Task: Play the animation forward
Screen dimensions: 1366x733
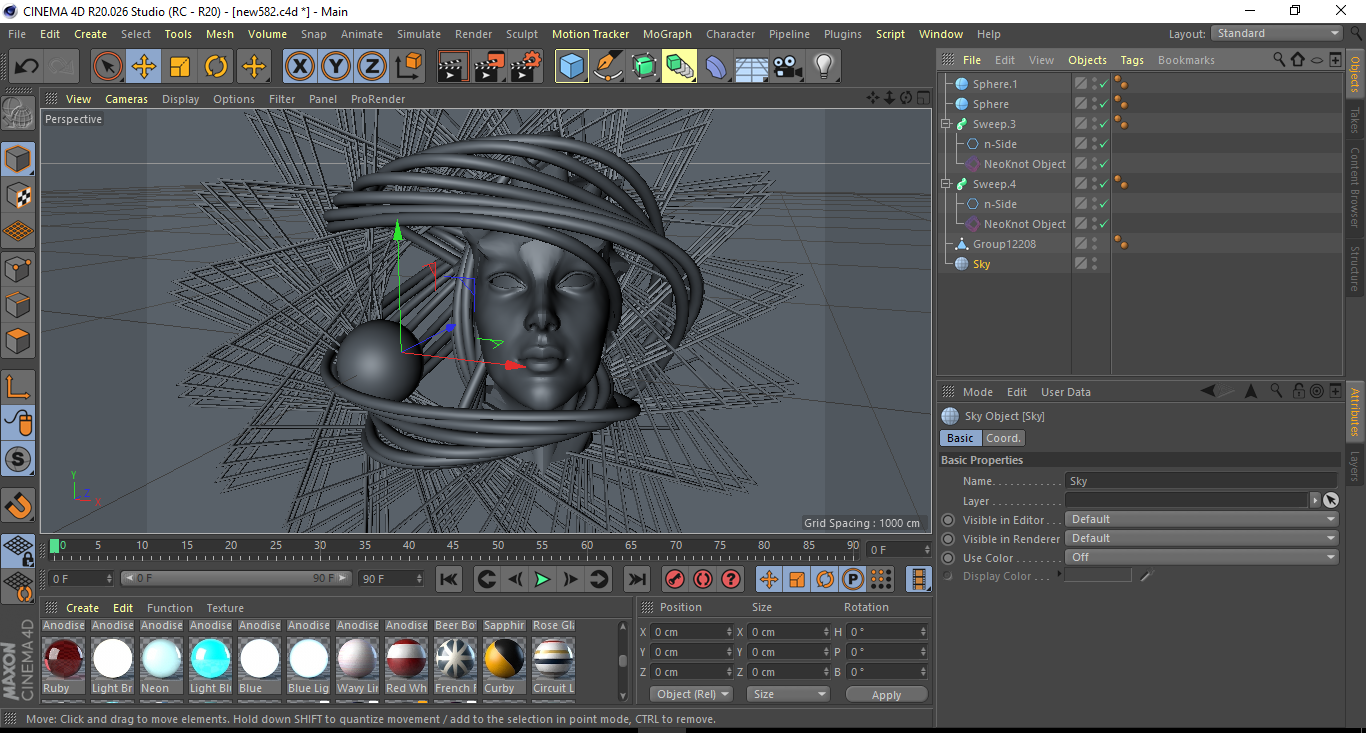Action: pyautogui.click(x=542, y=579)
